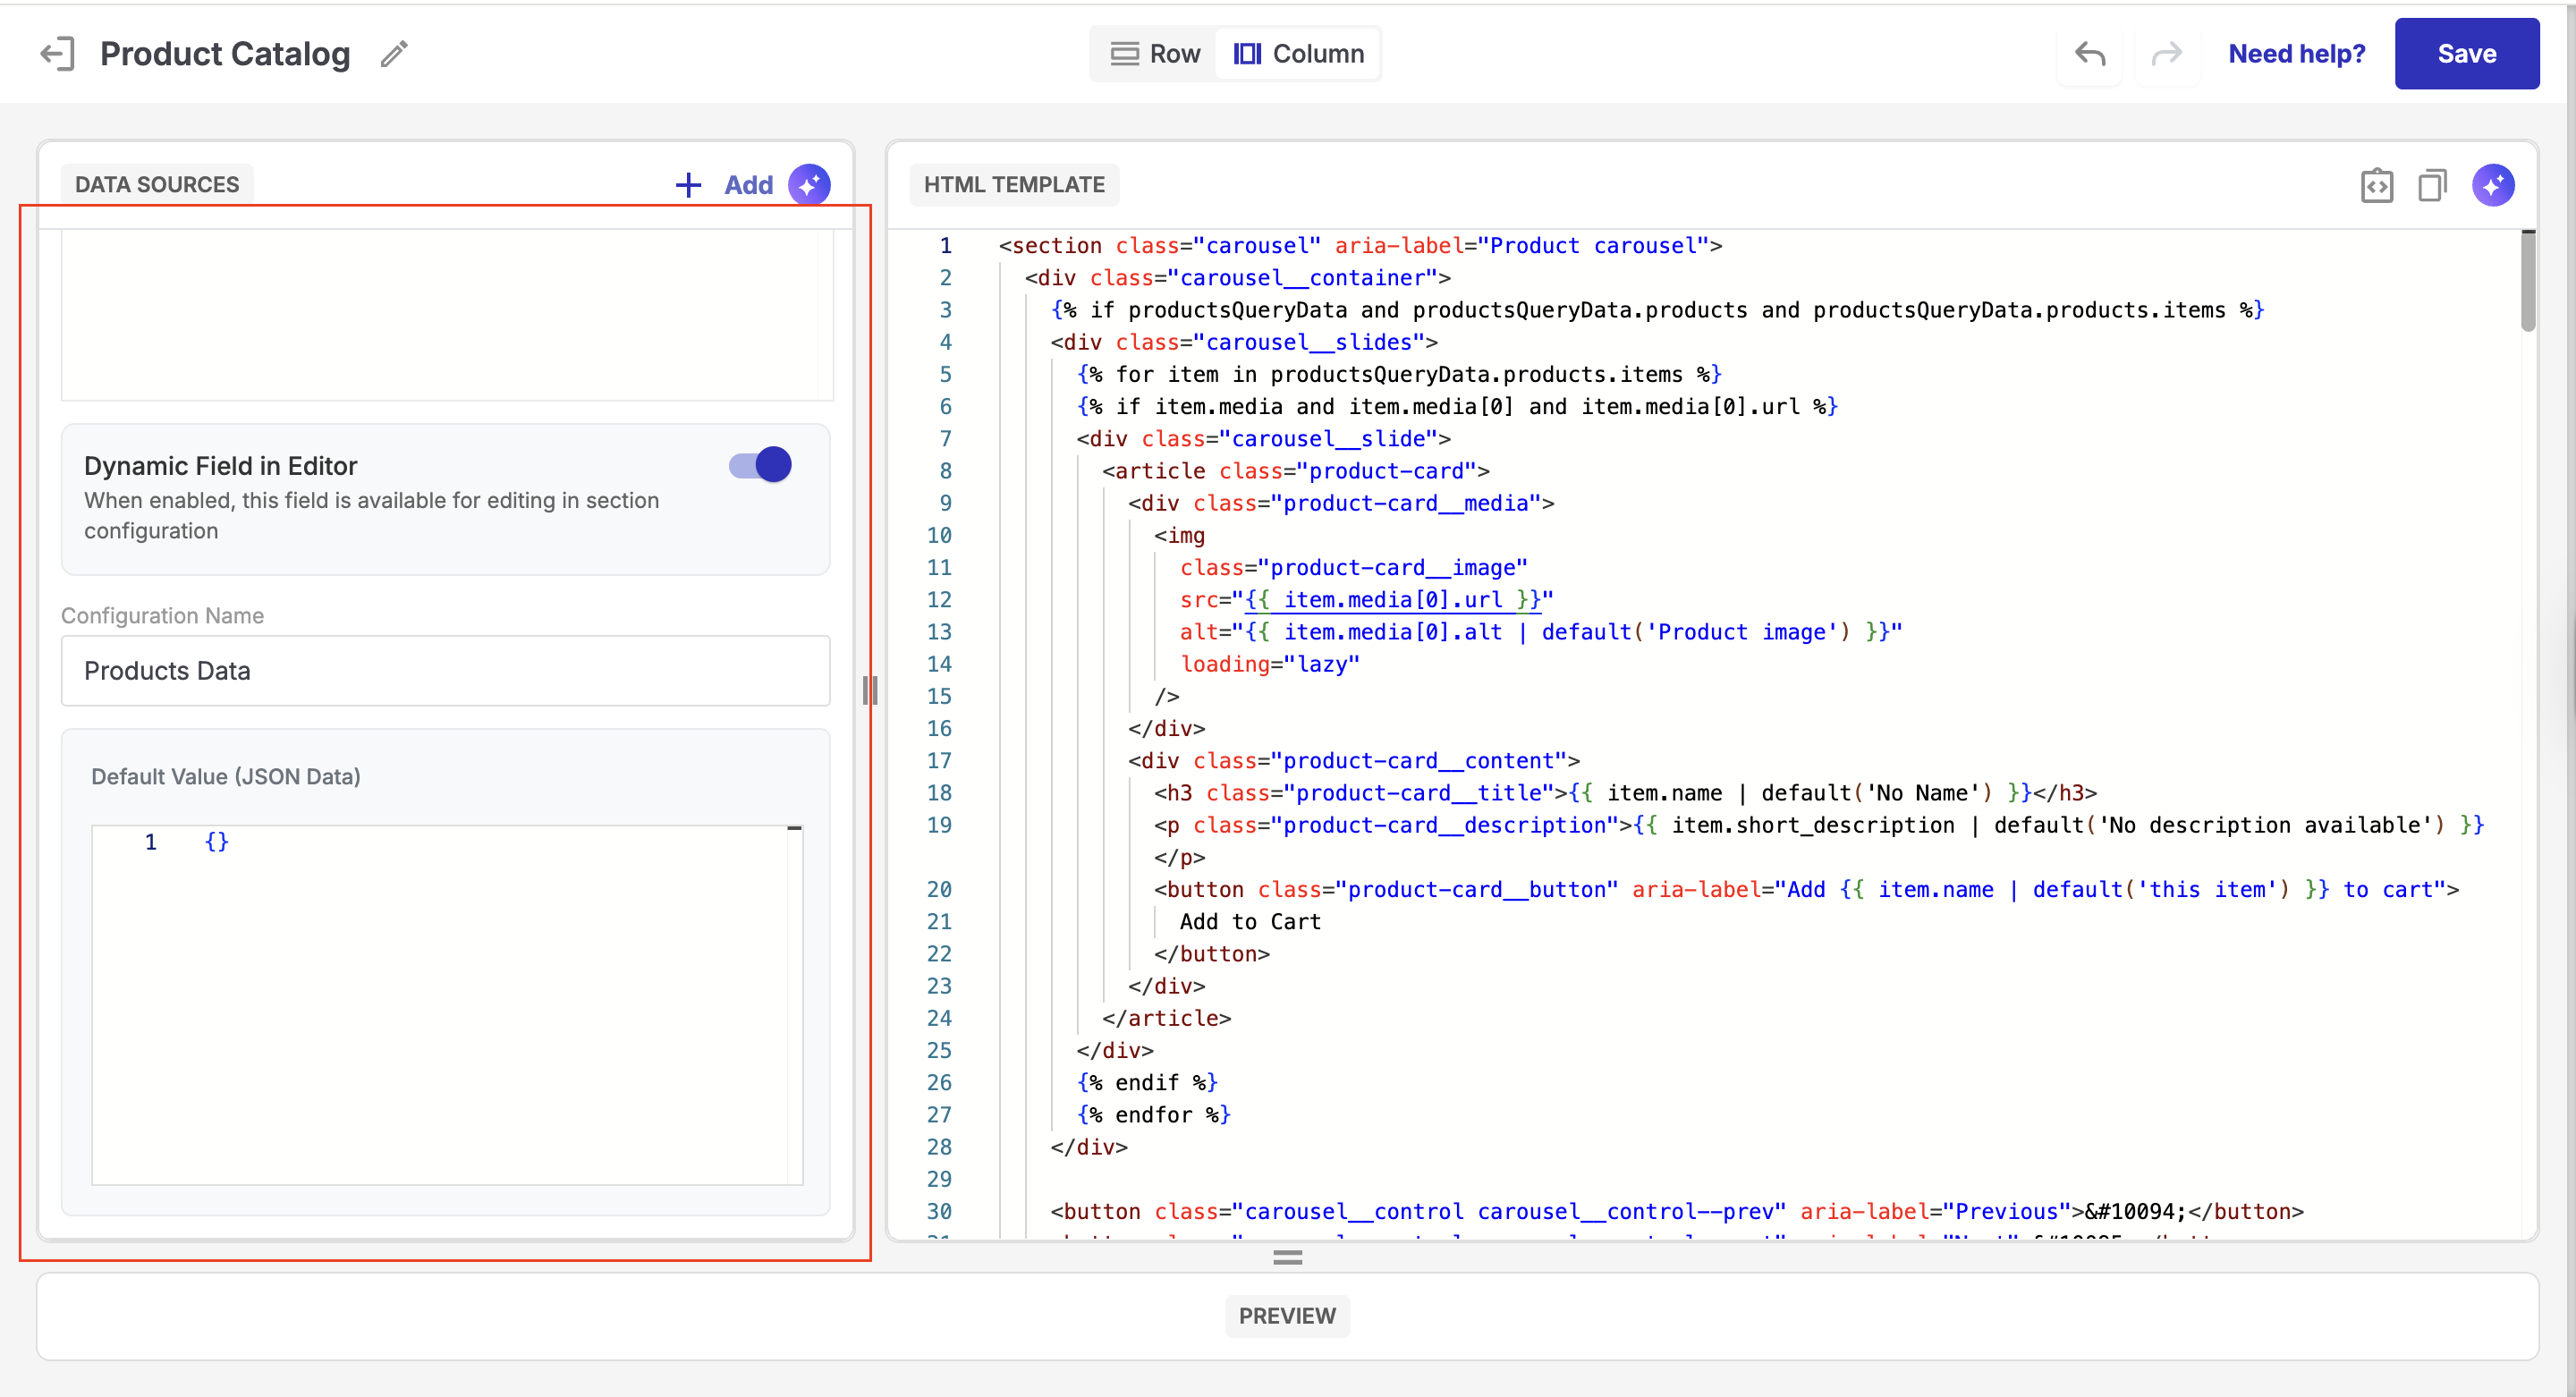Open the Need help? link

pyautogui.click(x=2296, y=53)
